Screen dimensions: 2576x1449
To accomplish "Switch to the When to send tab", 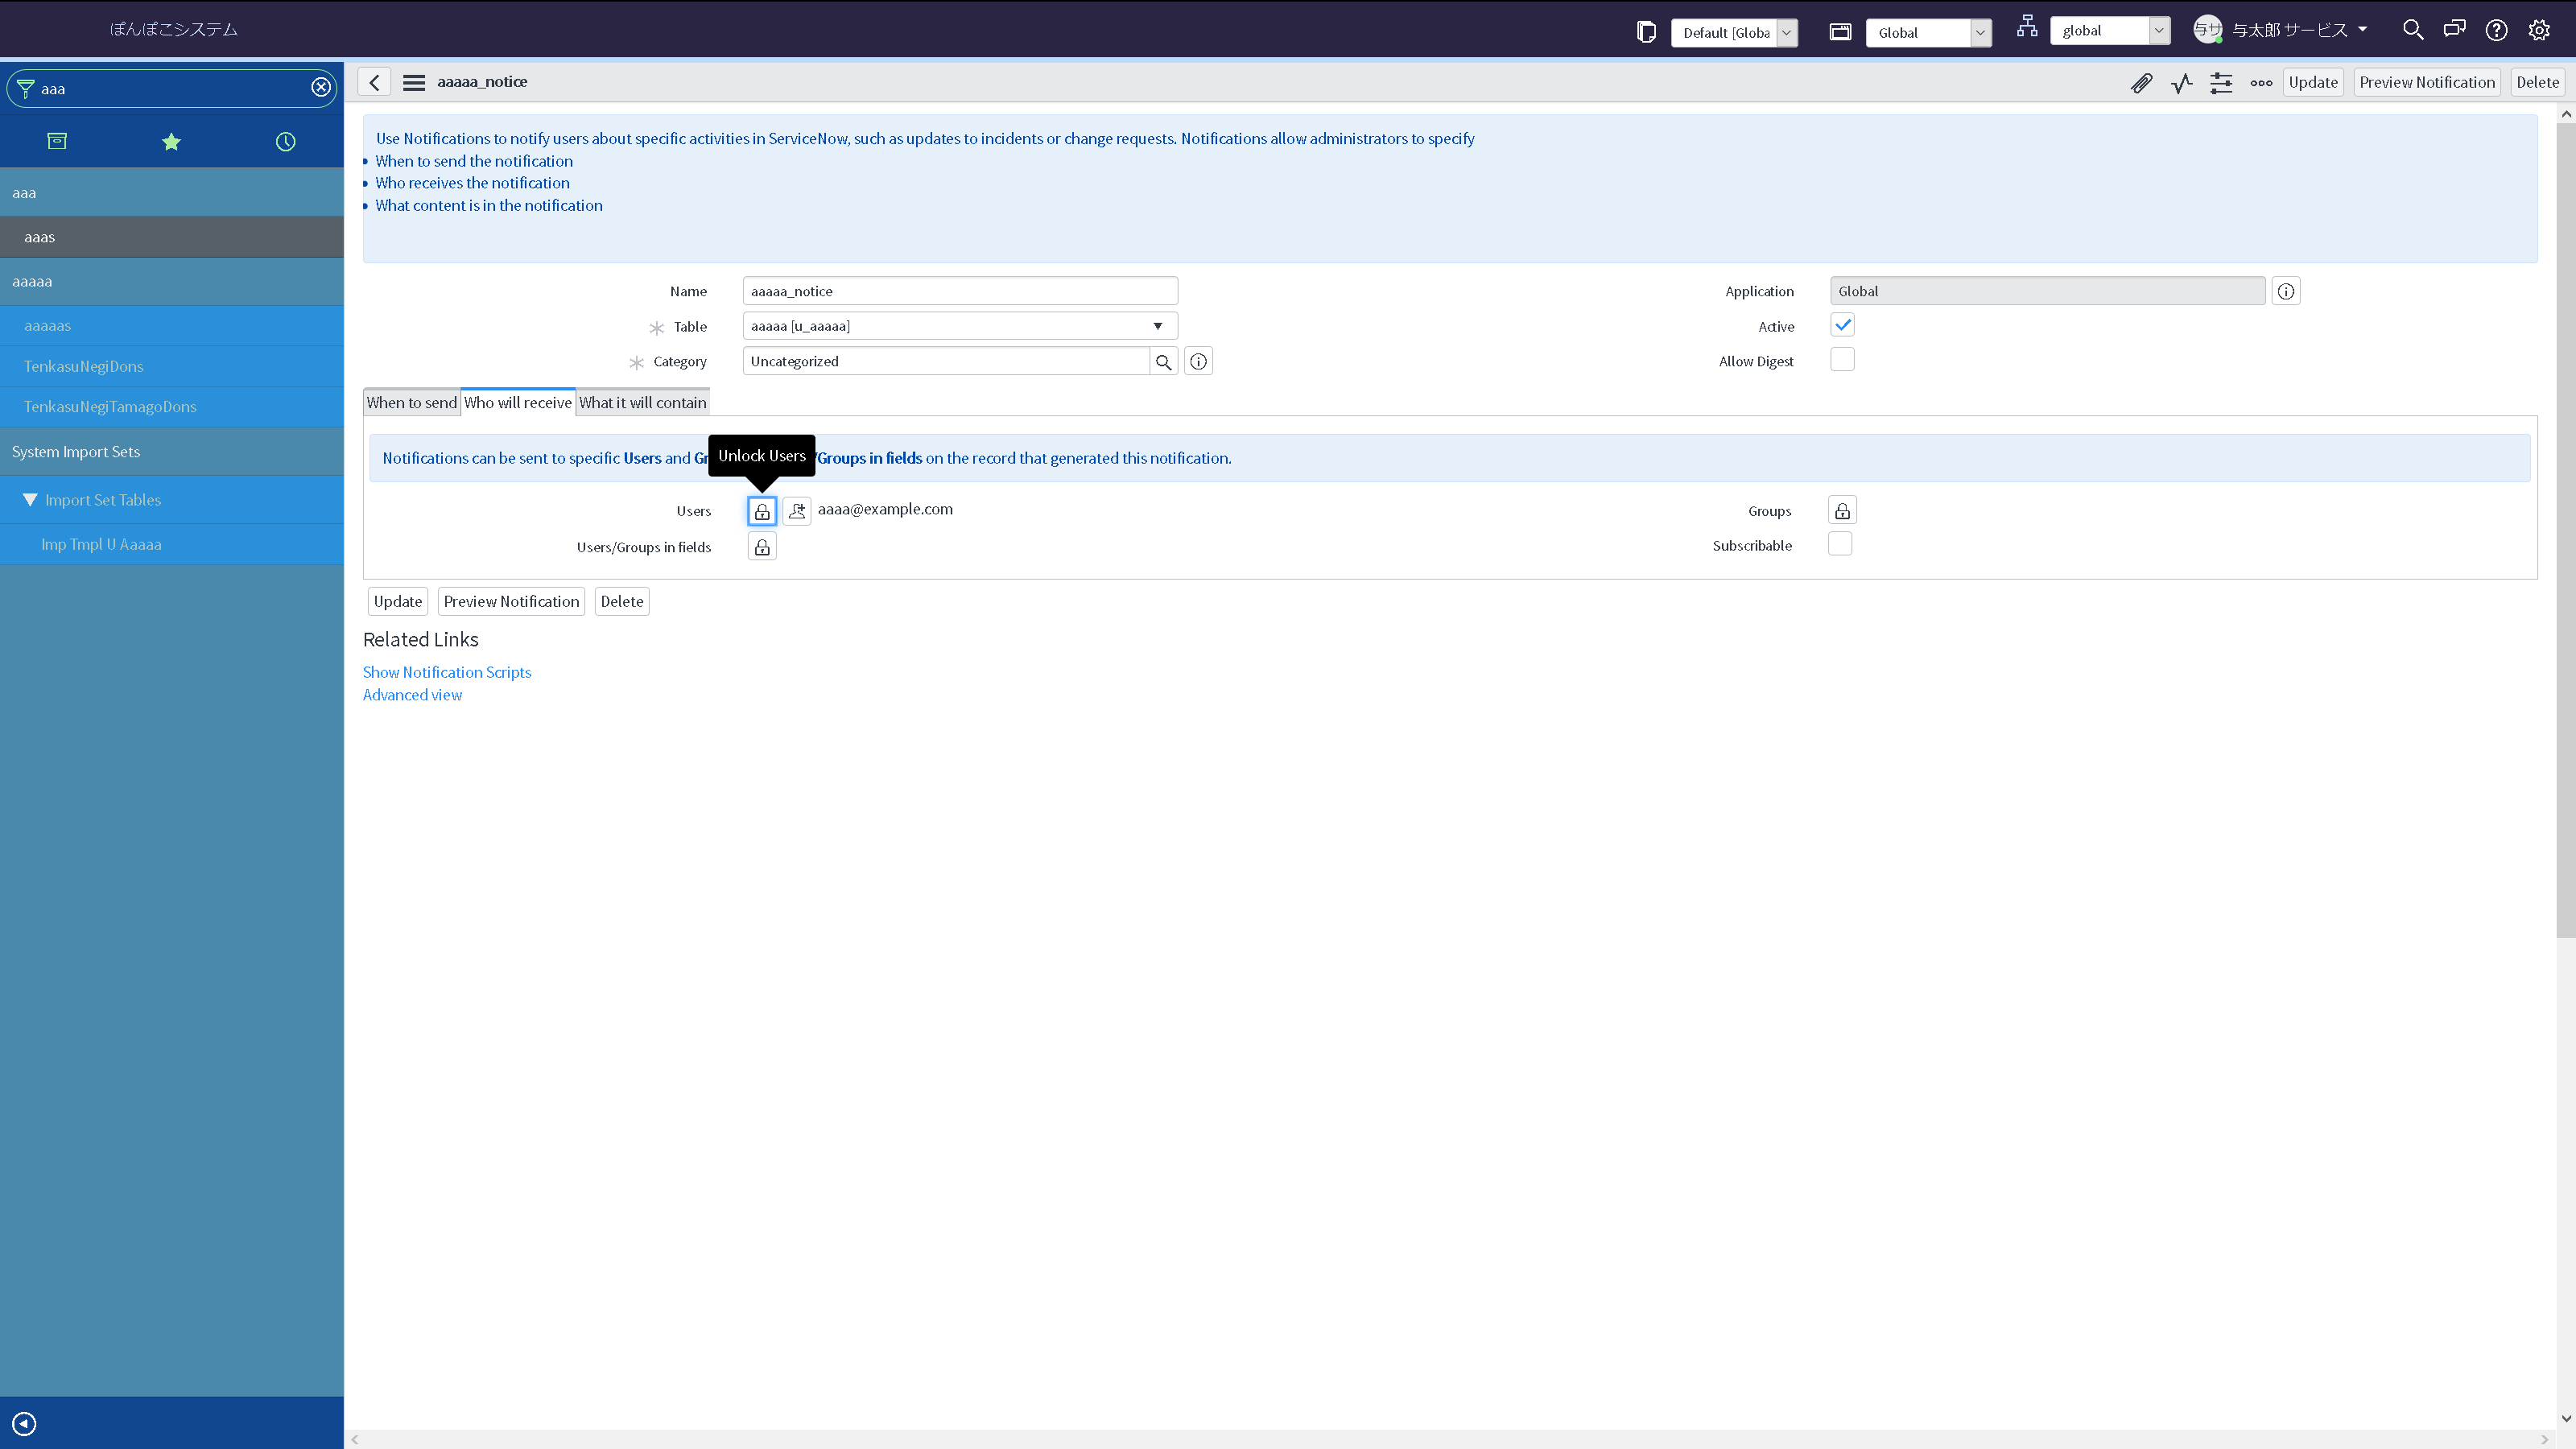I will [x=411, y=403].
